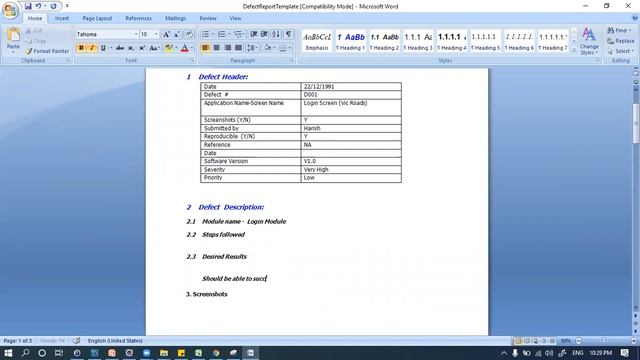Align text to the right

(227, 48)
